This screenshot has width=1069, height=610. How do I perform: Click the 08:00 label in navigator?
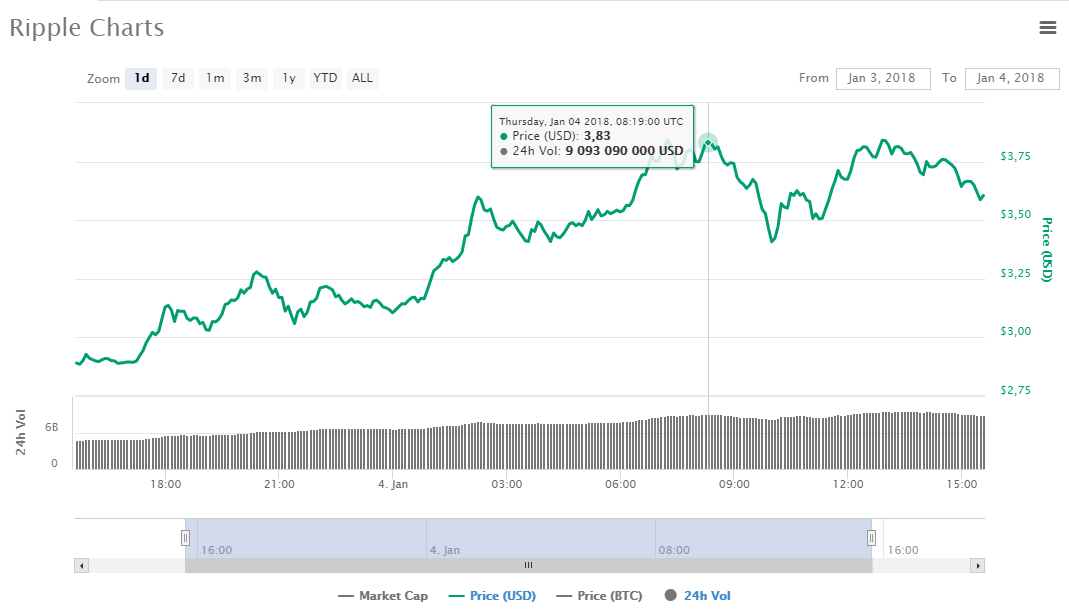click(674, 550)
